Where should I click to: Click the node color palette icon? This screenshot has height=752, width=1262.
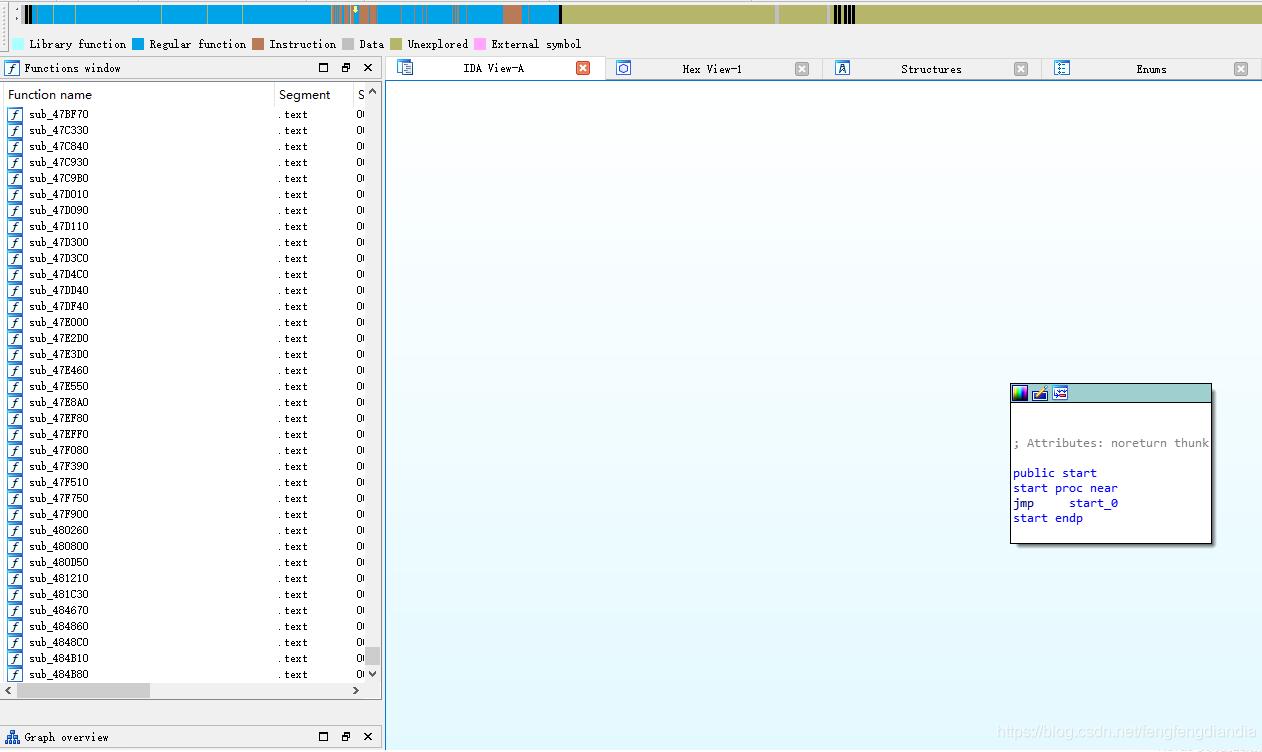(x=1020, y=393)
